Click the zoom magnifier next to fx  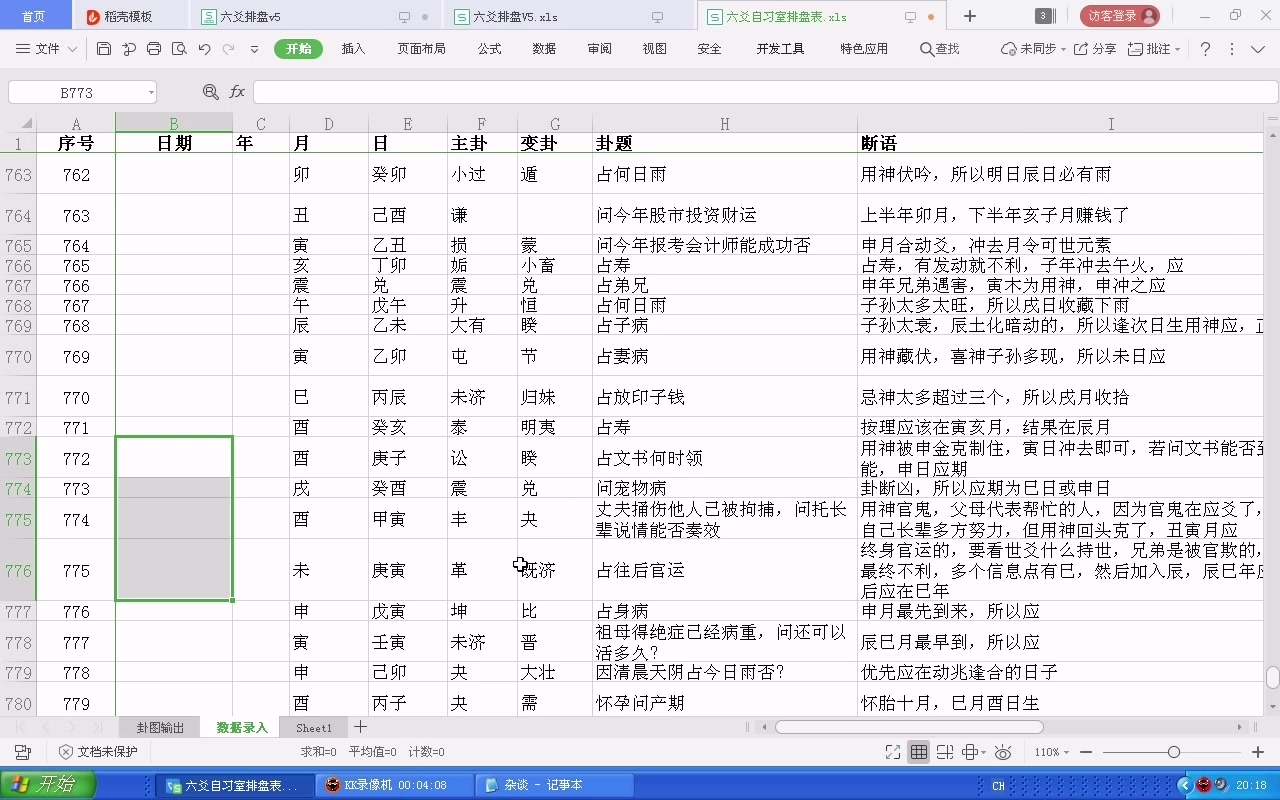pos(211,92)
